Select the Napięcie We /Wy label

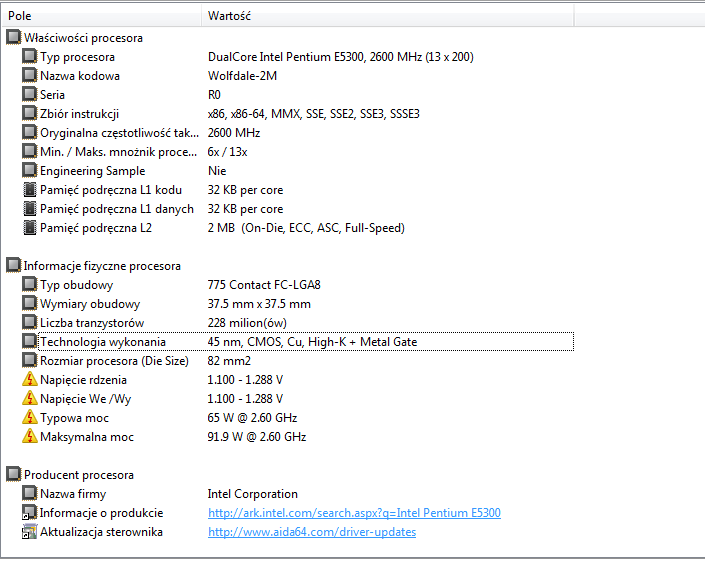[85, 399]
